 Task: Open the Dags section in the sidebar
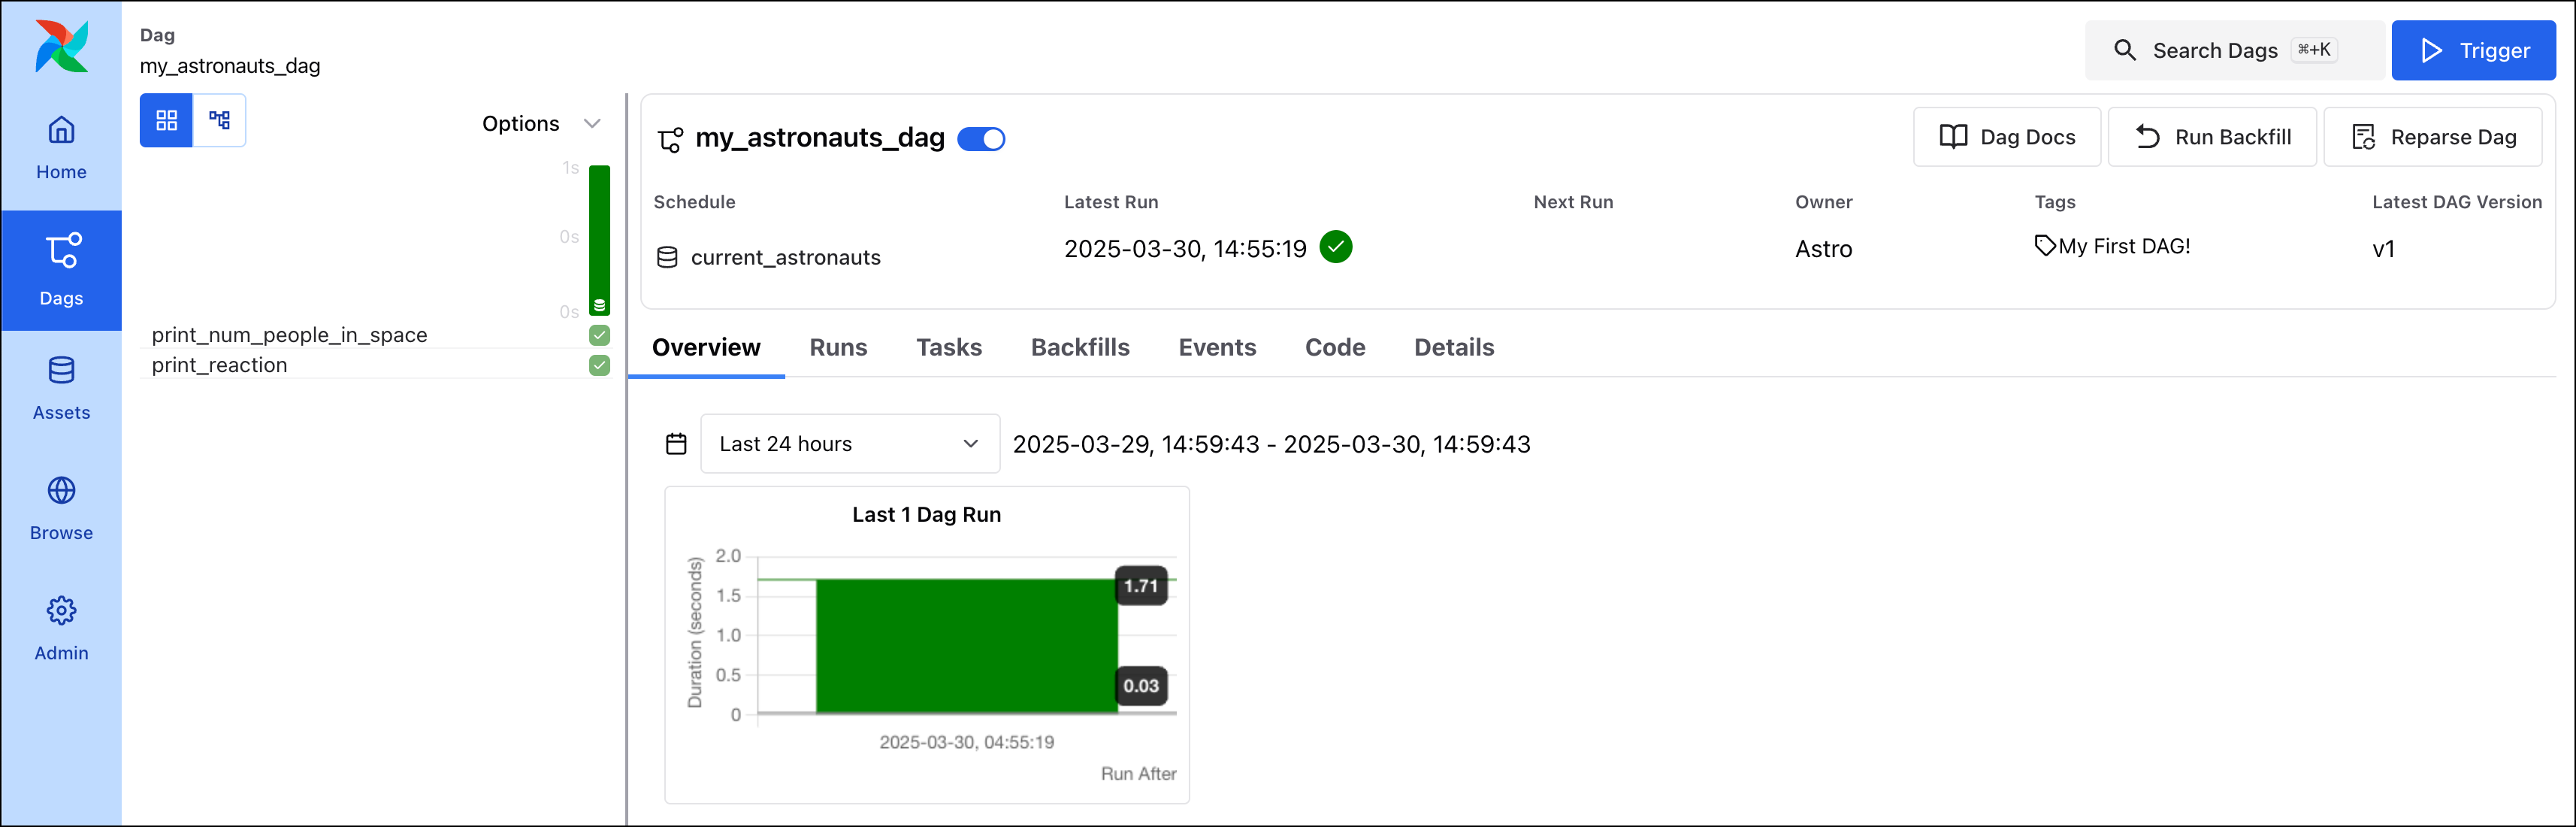(x=61, y=270)
